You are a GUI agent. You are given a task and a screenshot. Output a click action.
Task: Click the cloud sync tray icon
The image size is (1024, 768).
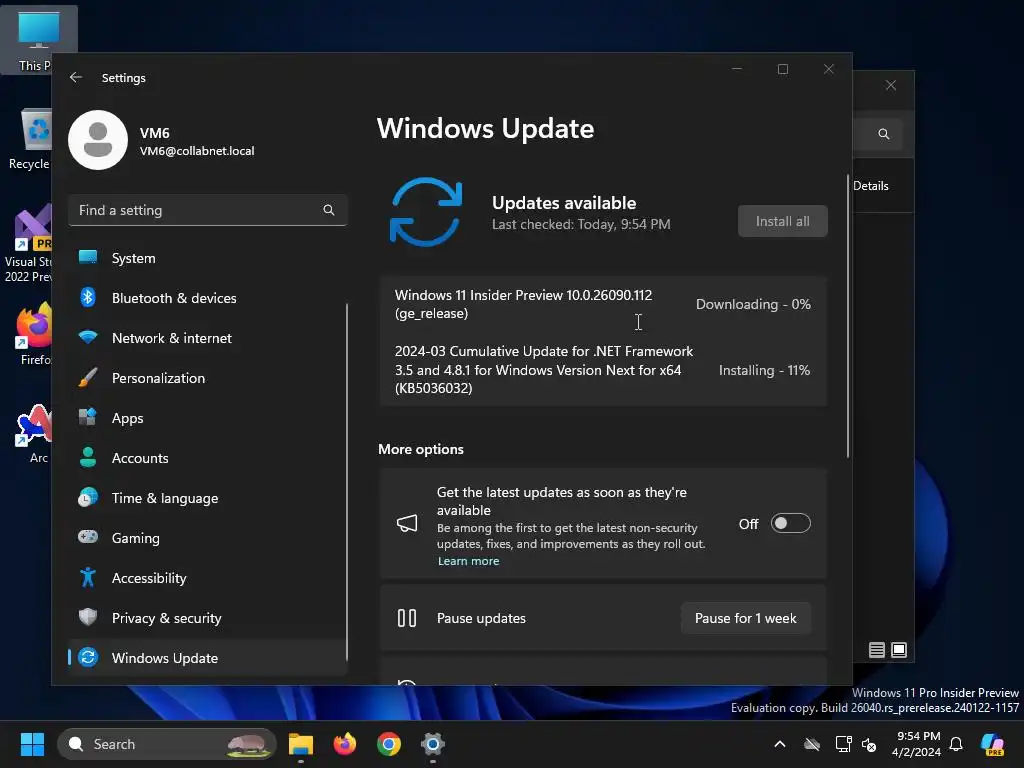[812, 744]
